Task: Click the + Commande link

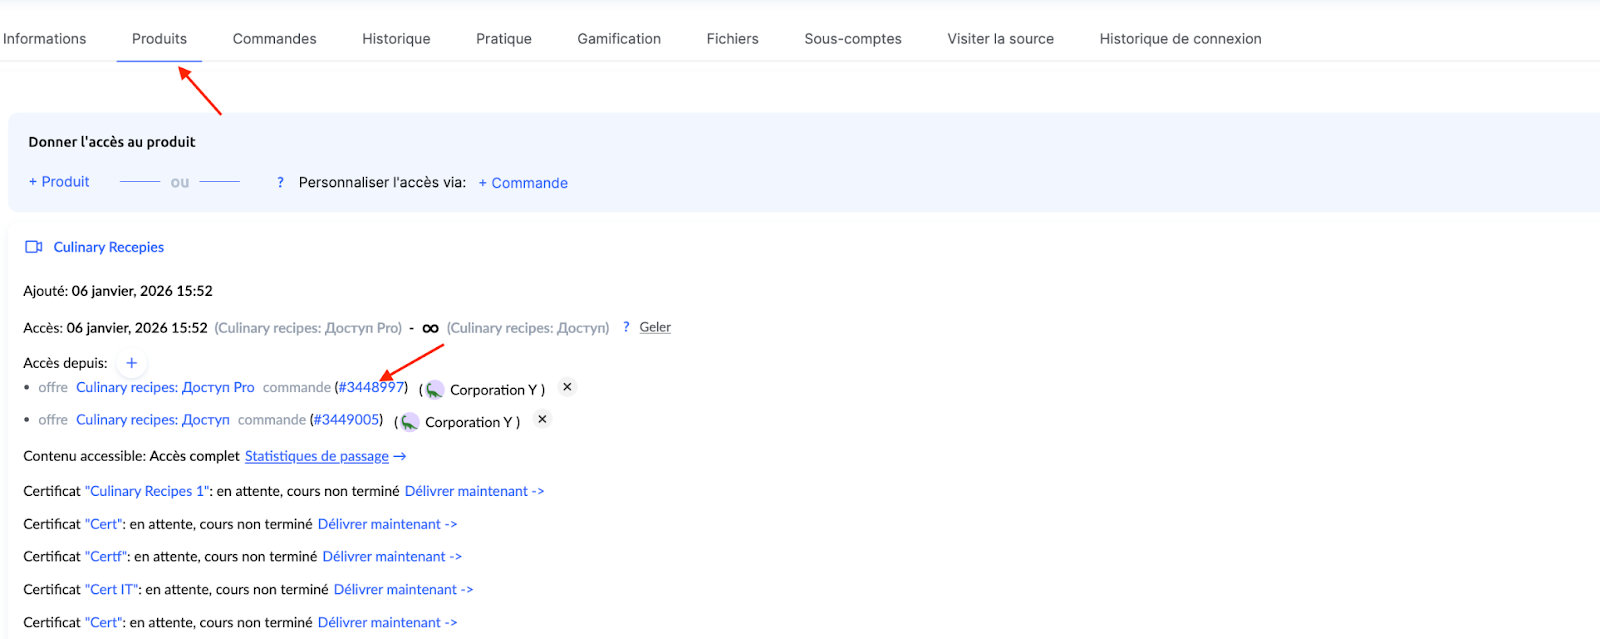Action: pyautogui.click(x=523, y=183)
